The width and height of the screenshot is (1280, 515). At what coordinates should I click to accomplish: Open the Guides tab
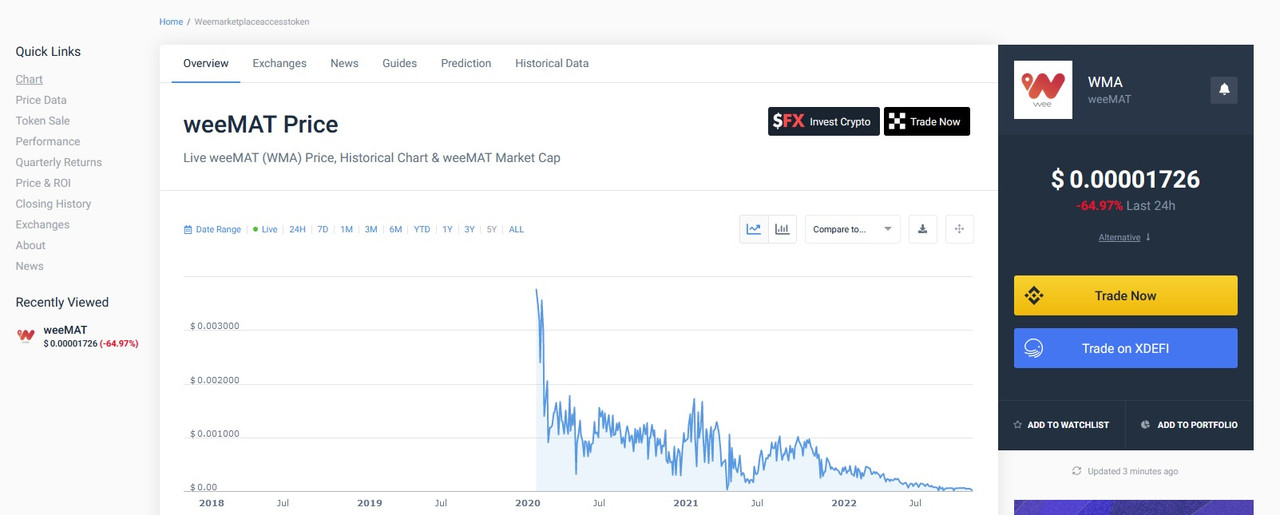[x=399, y=63]
